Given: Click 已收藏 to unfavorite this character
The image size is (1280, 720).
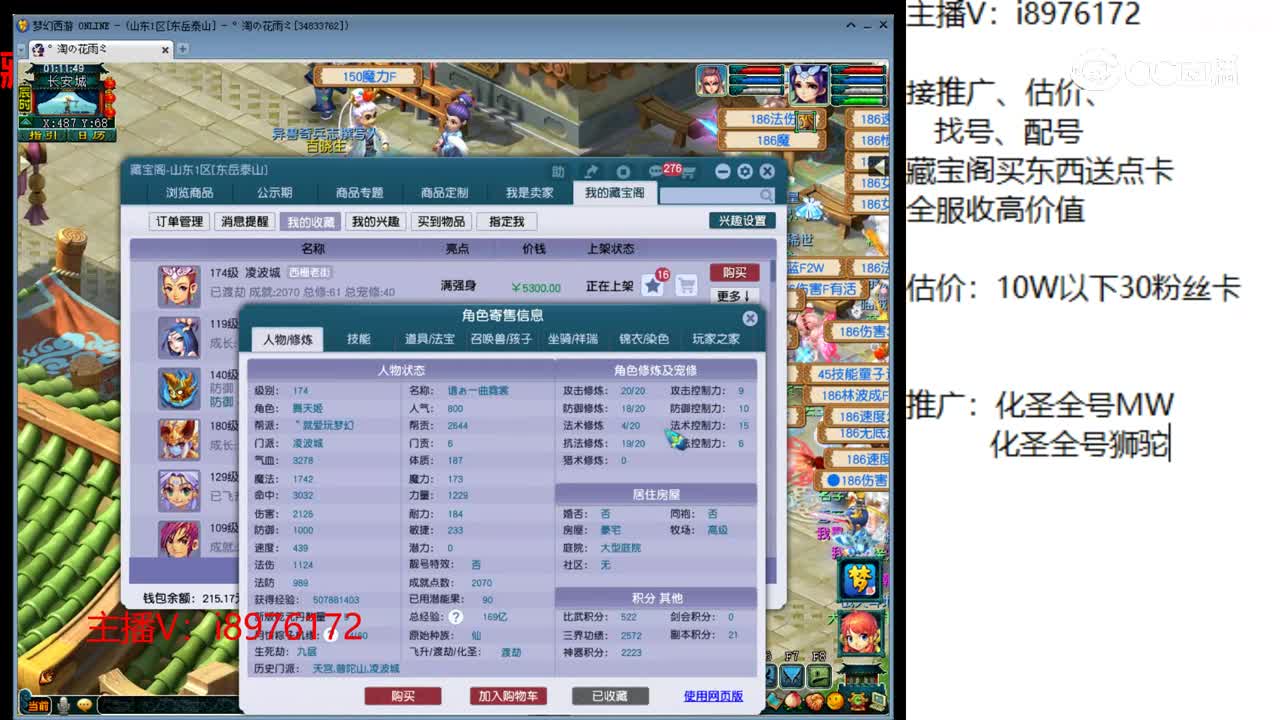Looking at the screenshot, I should tap(610, 697).
